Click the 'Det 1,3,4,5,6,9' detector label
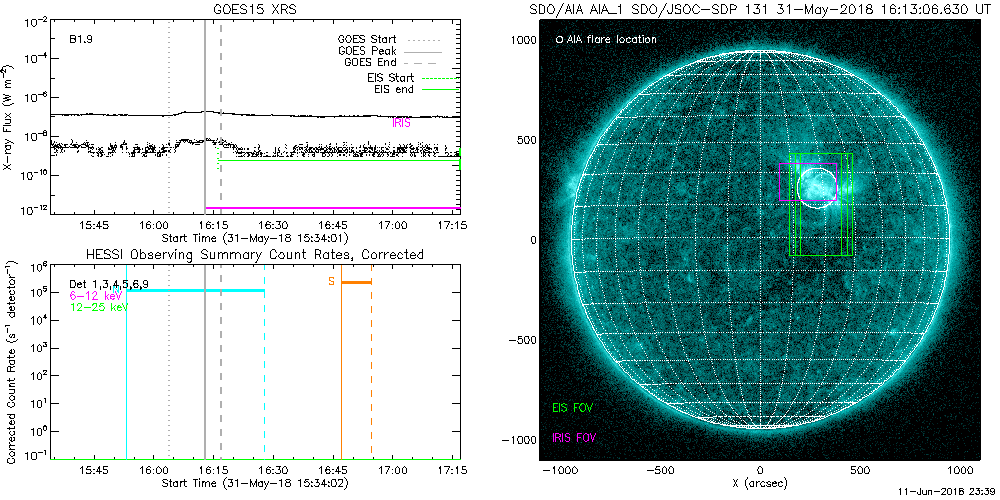This screenshot has width=1000, height=500. coord(109,283)
